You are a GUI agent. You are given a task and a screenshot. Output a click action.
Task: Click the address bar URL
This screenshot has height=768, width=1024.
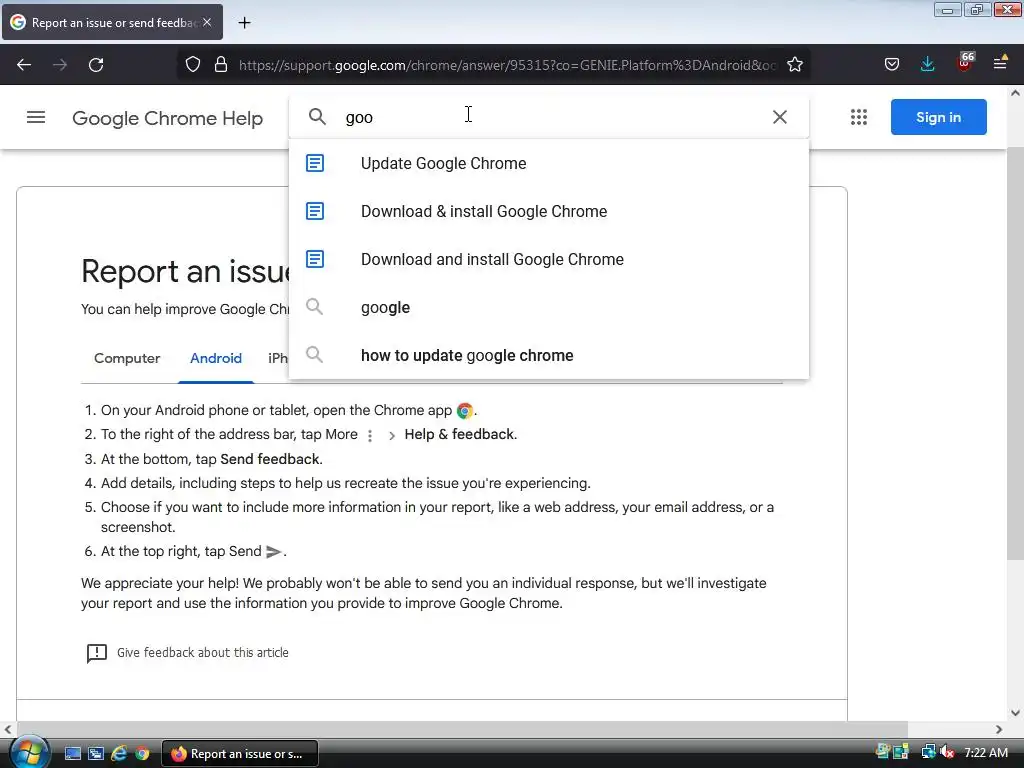click(507, 65)
